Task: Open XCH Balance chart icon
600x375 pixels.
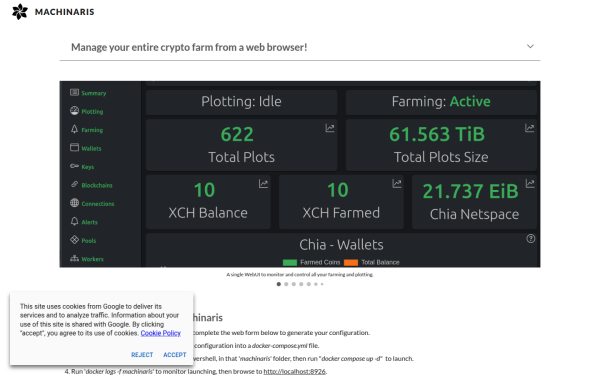Action: point(263,184)
